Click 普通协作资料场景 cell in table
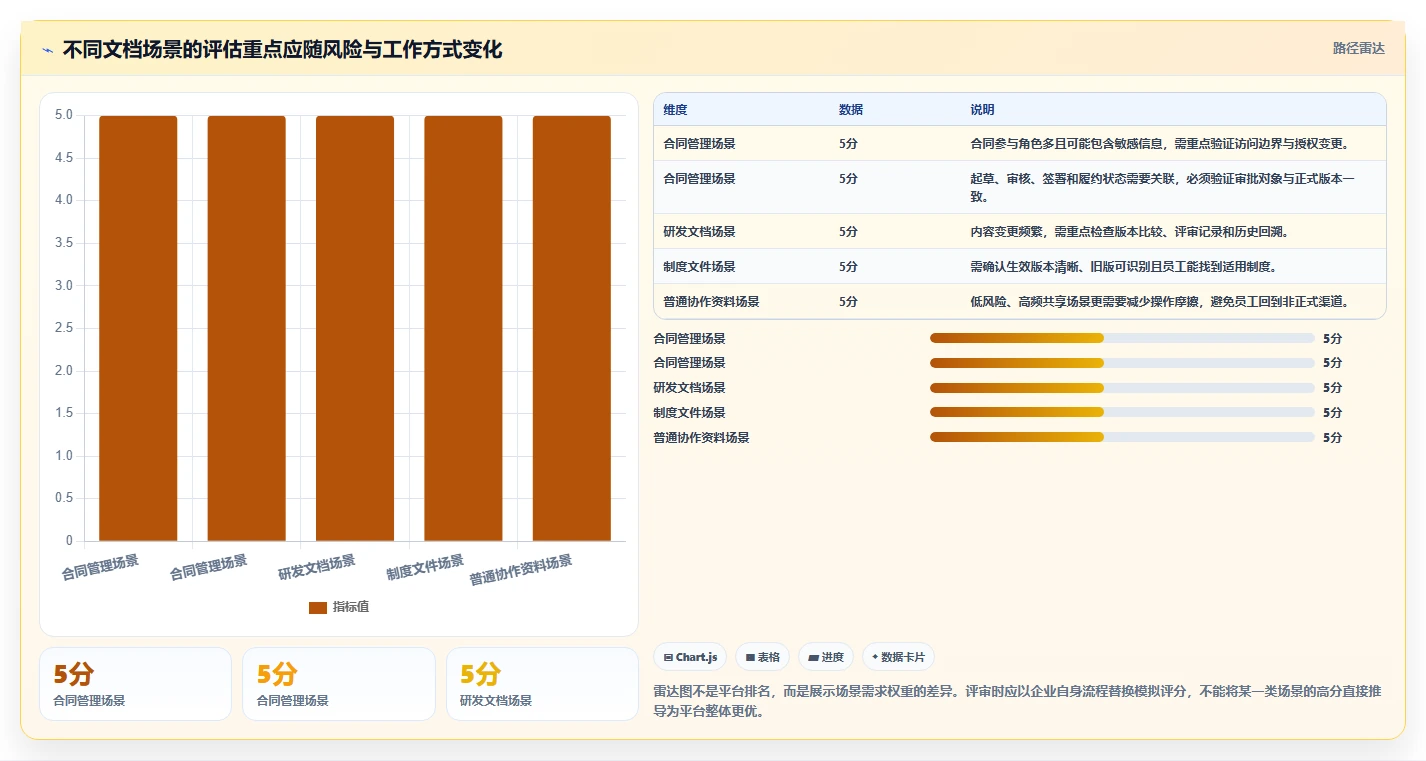Viewport: 1426px width, 761px height. (711, 302)
